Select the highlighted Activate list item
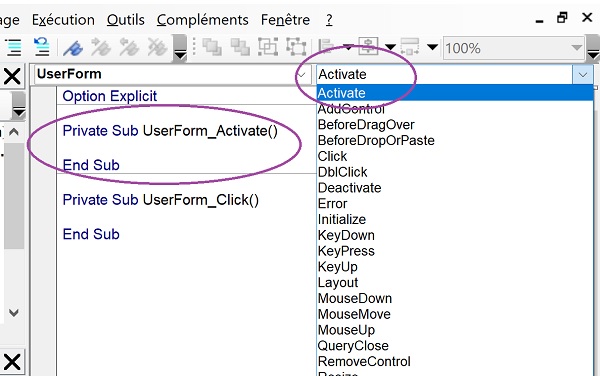600x376 pixels. pos(455,93)
